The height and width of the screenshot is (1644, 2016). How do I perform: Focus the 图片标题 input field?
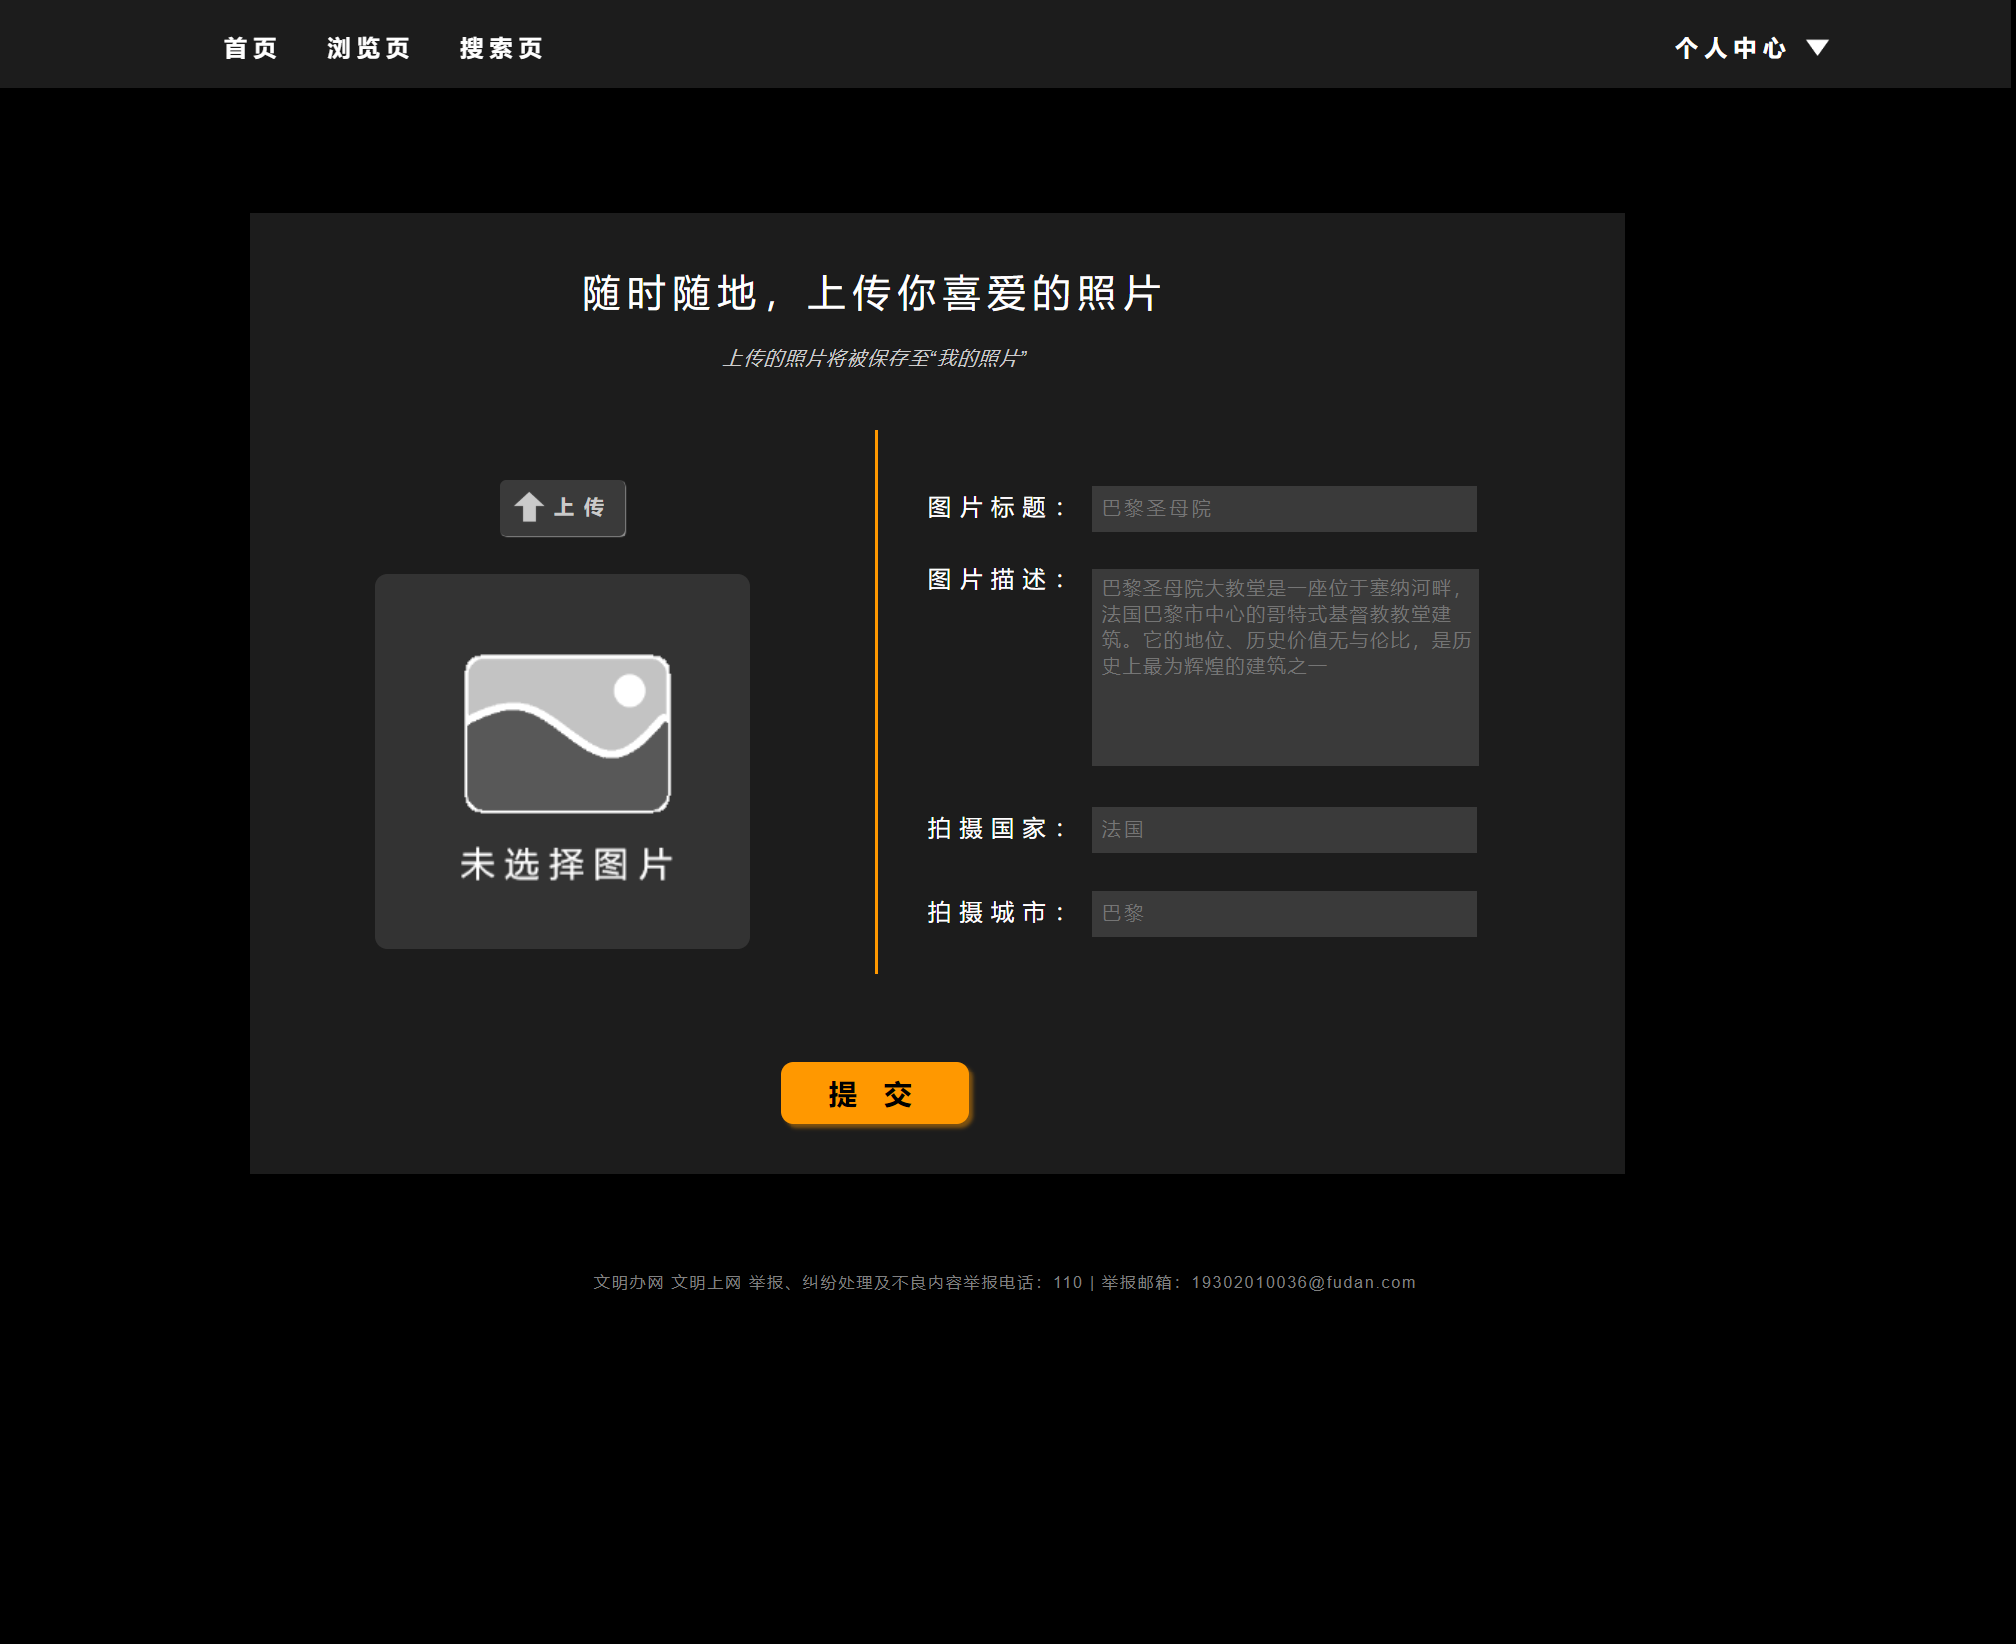(x=1283, y=509)
